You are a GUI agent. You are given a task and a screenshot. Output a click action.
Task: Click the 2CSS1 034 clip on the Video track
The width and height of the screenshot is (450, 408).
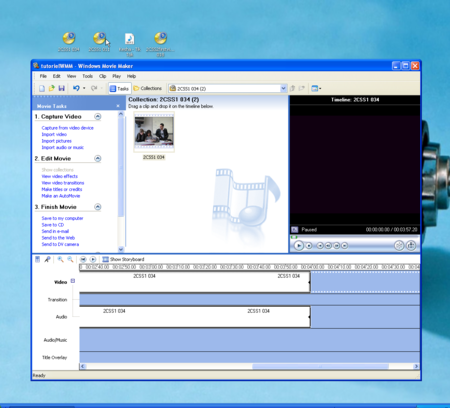[x=195, y=282]
